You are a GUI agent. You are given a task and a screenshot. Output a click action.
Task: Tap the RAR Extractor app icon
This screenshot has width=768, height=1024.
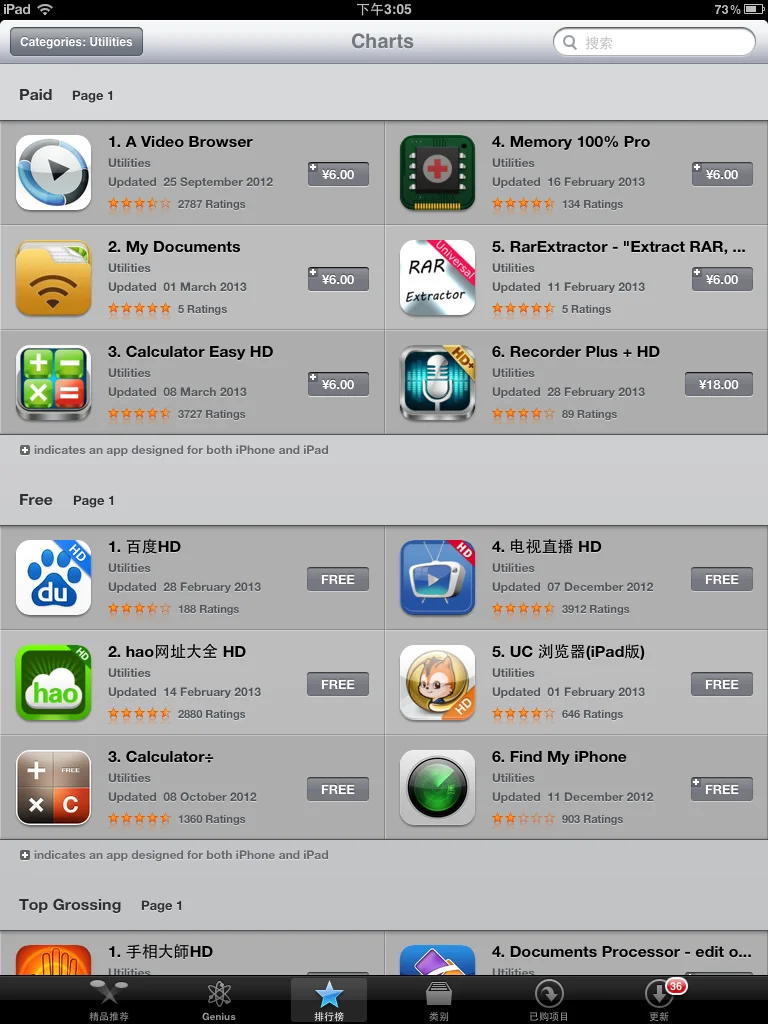[x=438, y=278]
